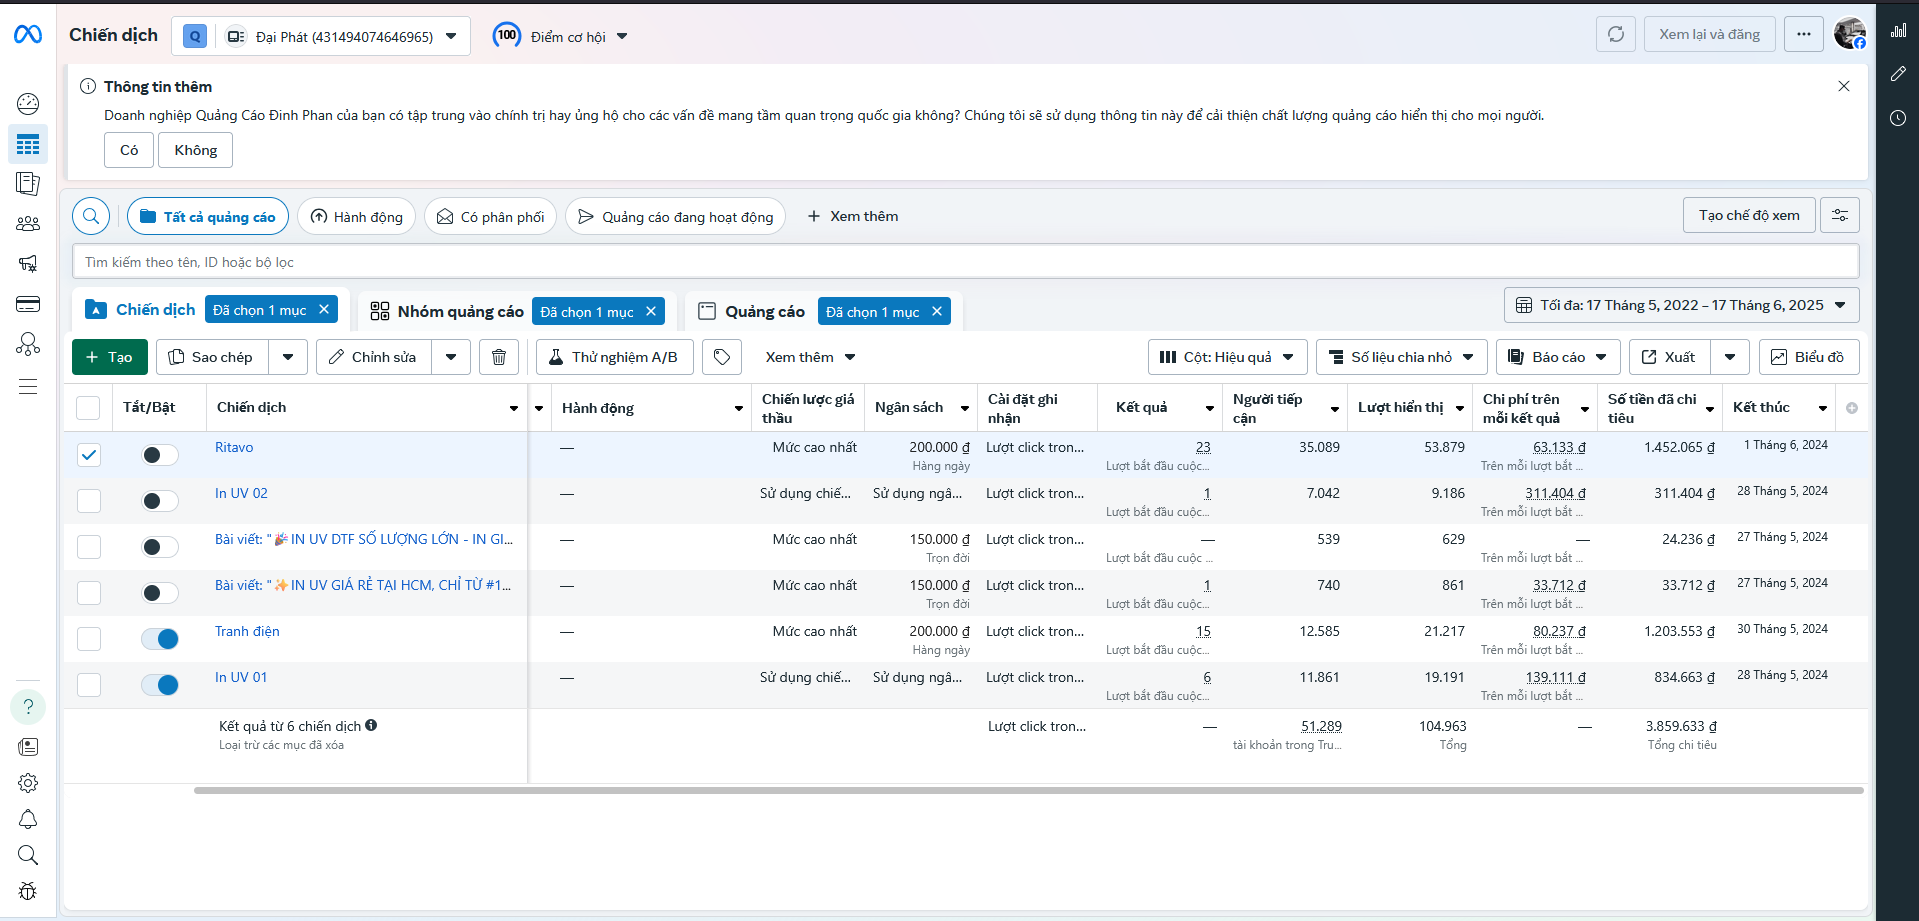Open the charts panel icon on right rail
The height and width of the screenshot is (921, 1919).
[1898, 31]
